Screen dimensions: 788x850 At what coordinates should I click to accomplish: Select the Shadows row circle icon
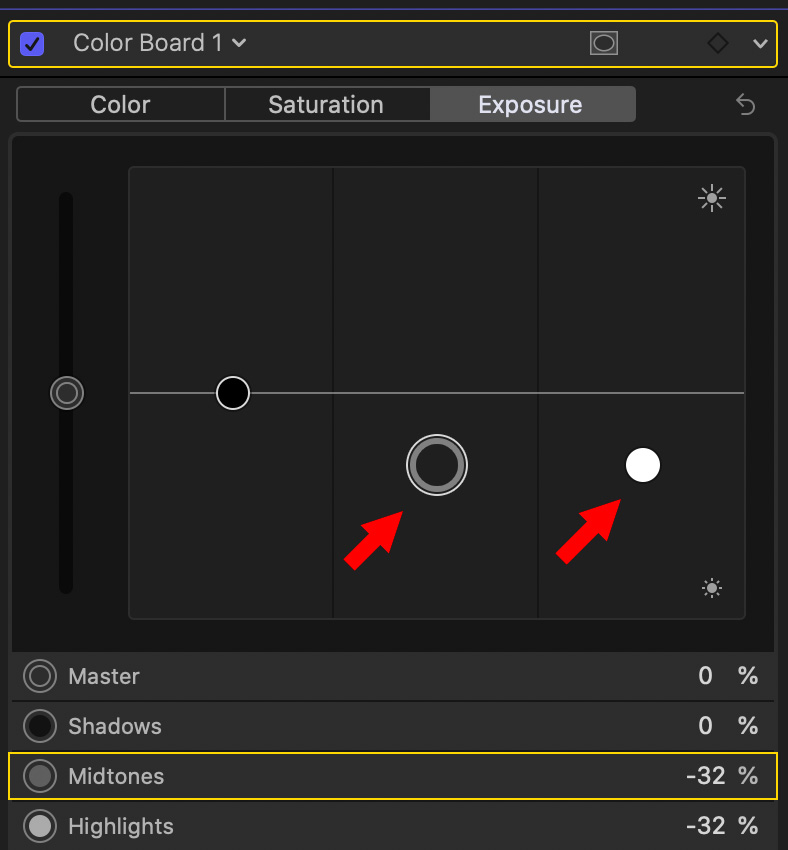tap(41, 727)
